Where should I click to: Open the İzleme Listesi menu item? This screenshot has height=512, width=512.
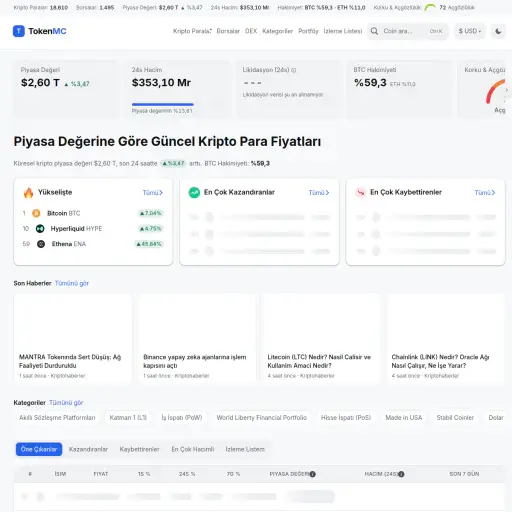pos(343,31)
